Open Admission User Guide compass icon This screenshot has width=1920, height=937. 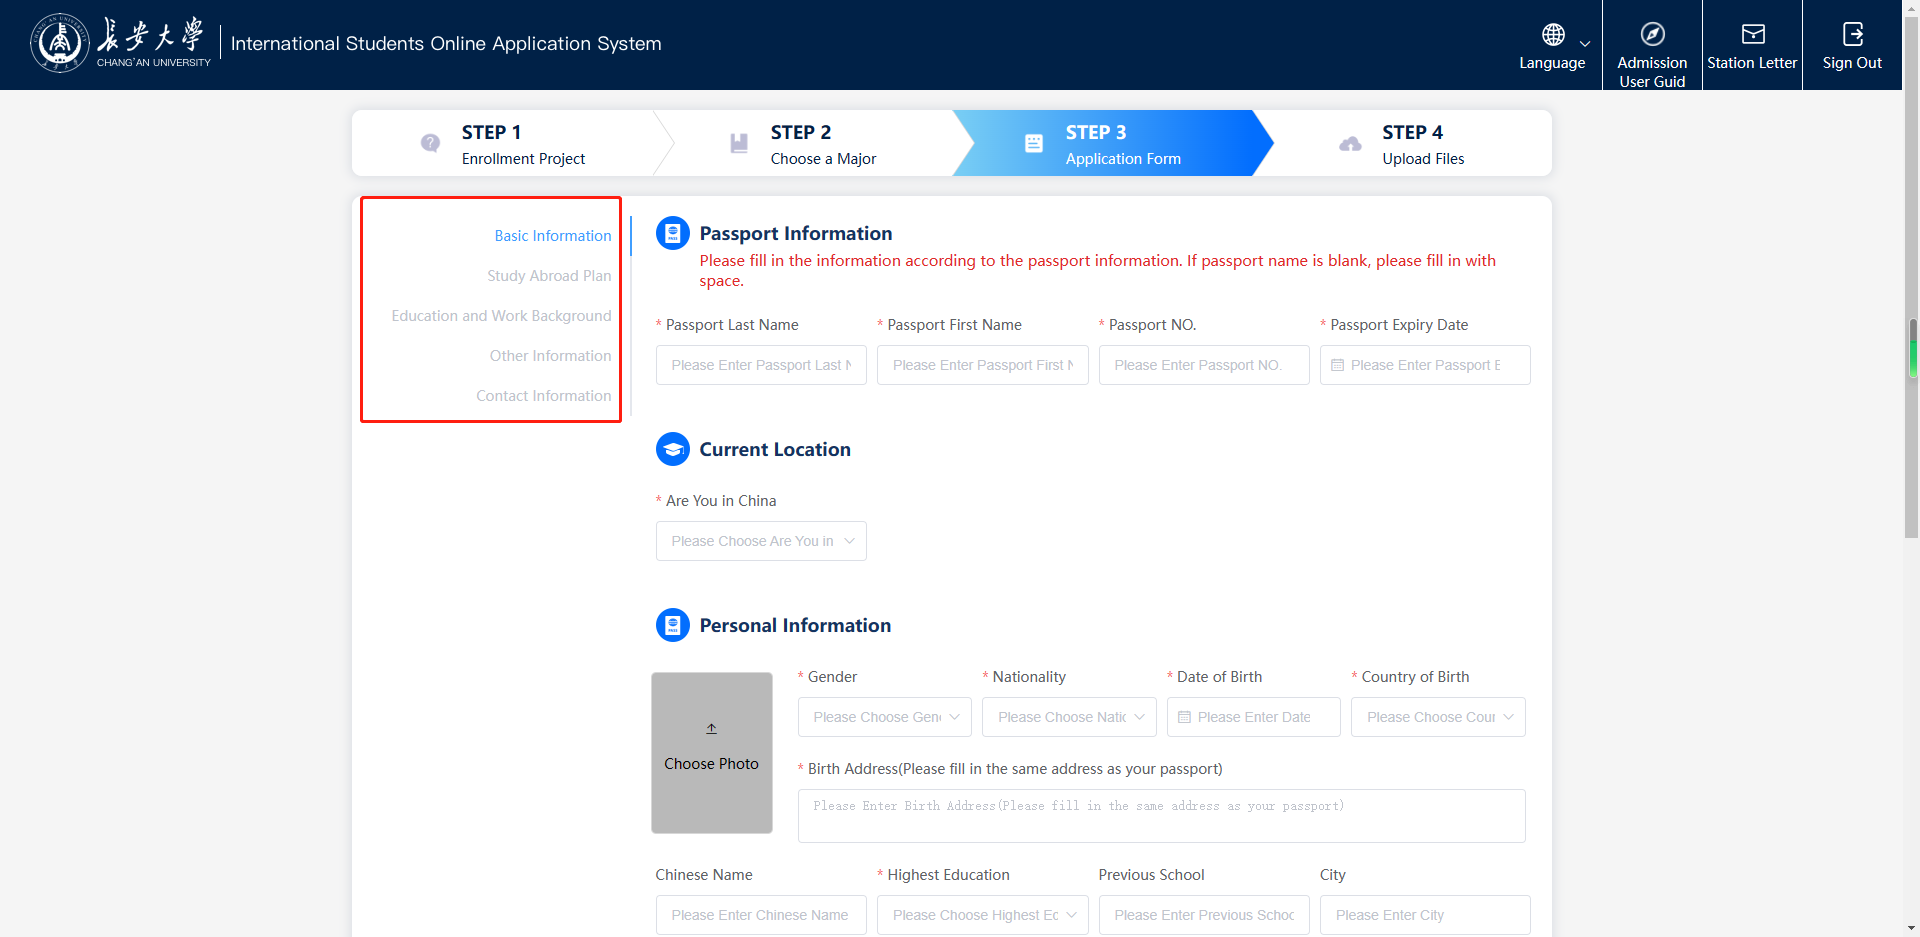point(1652,34)
